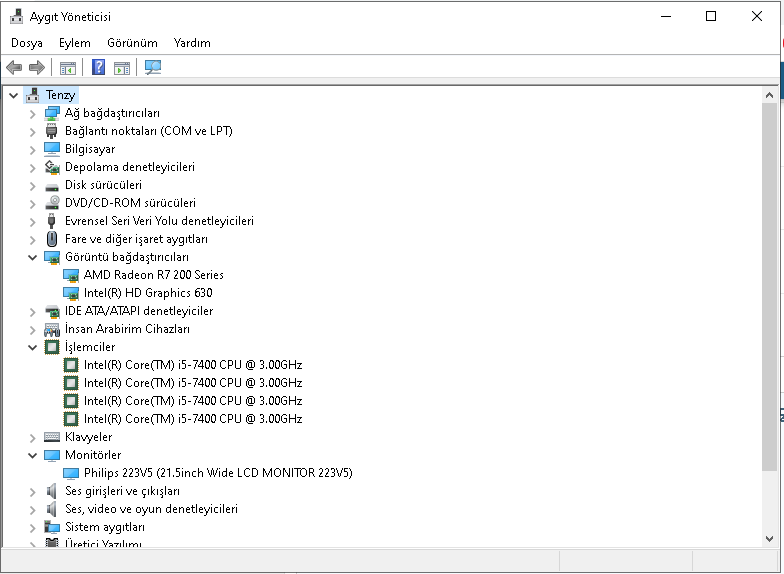Select the Bilgisayar category label
Screen dimensions: 784x574
(90, 149)
